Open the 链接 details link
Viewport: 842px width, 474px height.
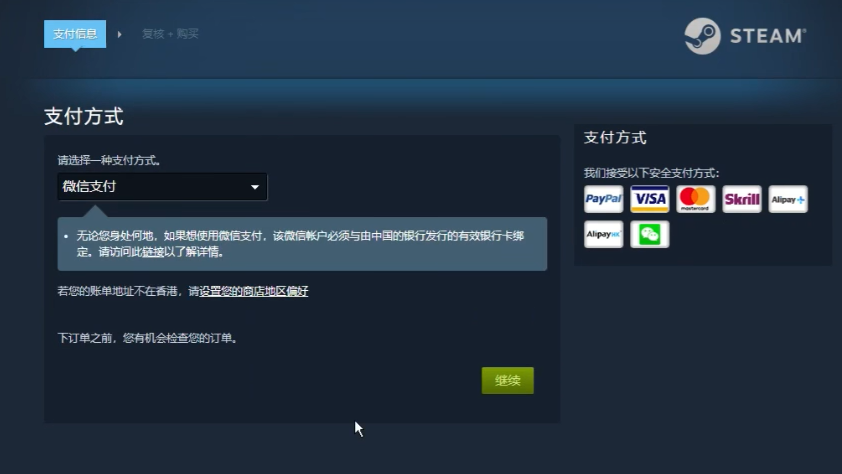tap(153, 252)
